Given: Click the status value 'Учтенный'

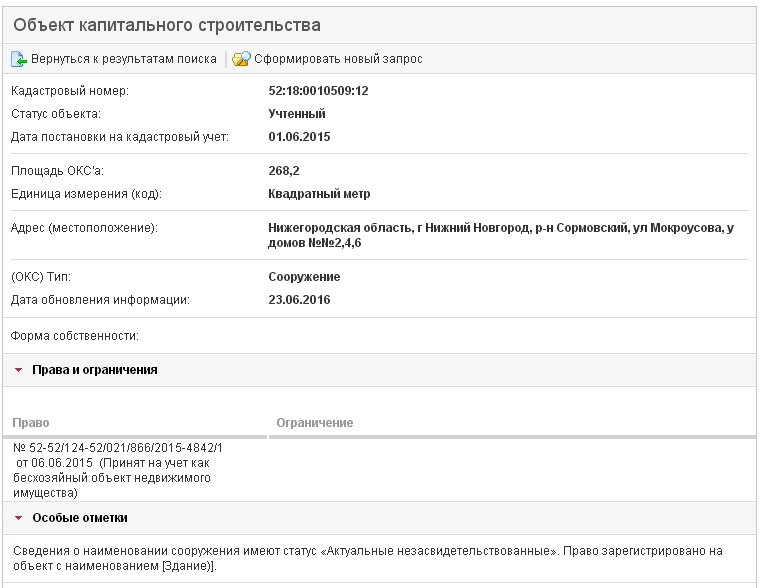Looking at the screenshot, I should click(297, 114).
